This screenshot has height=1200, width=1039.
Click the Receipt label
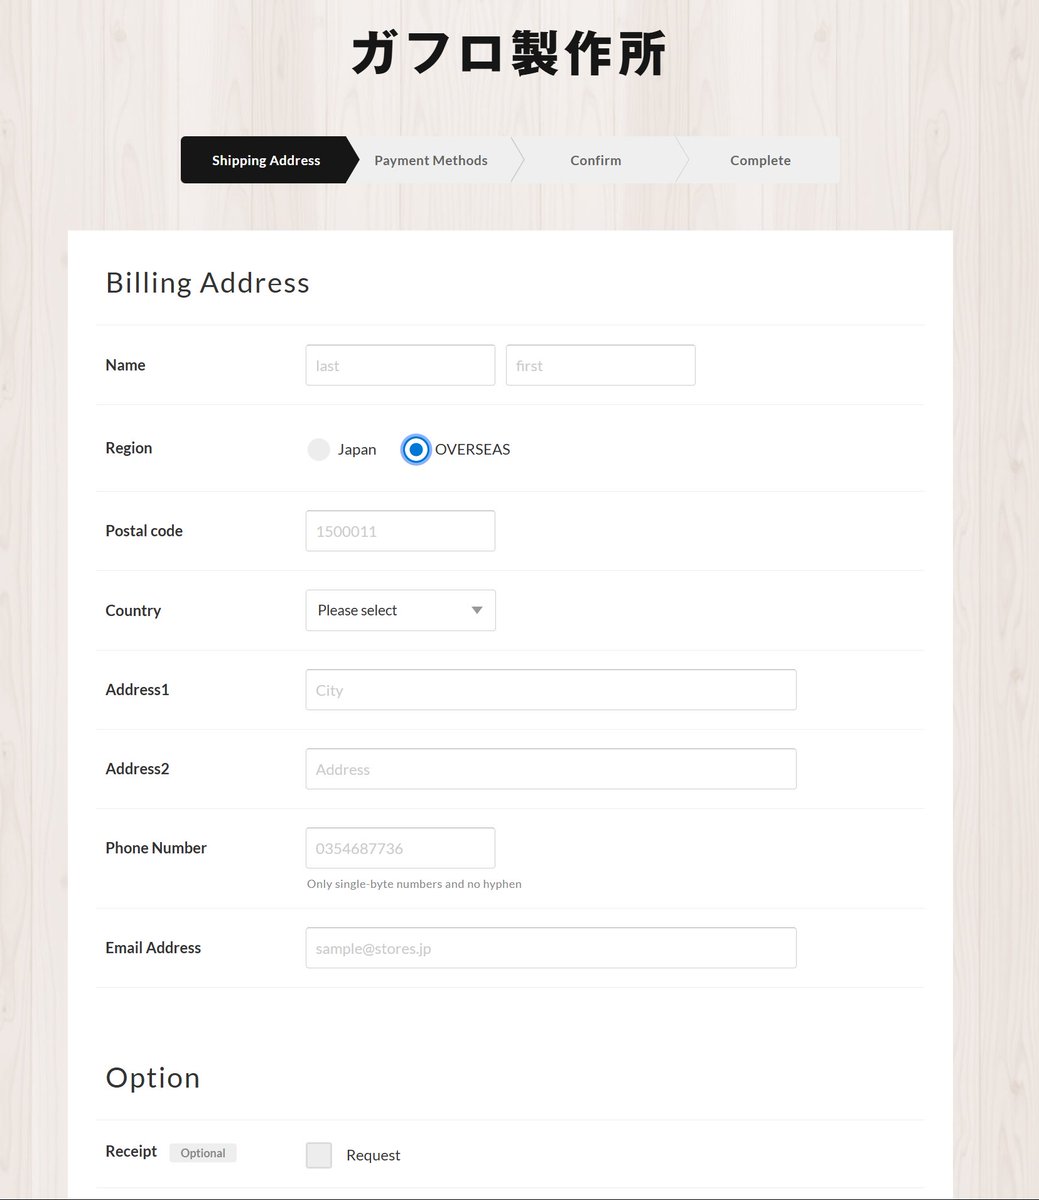[x=131, y=1152]
